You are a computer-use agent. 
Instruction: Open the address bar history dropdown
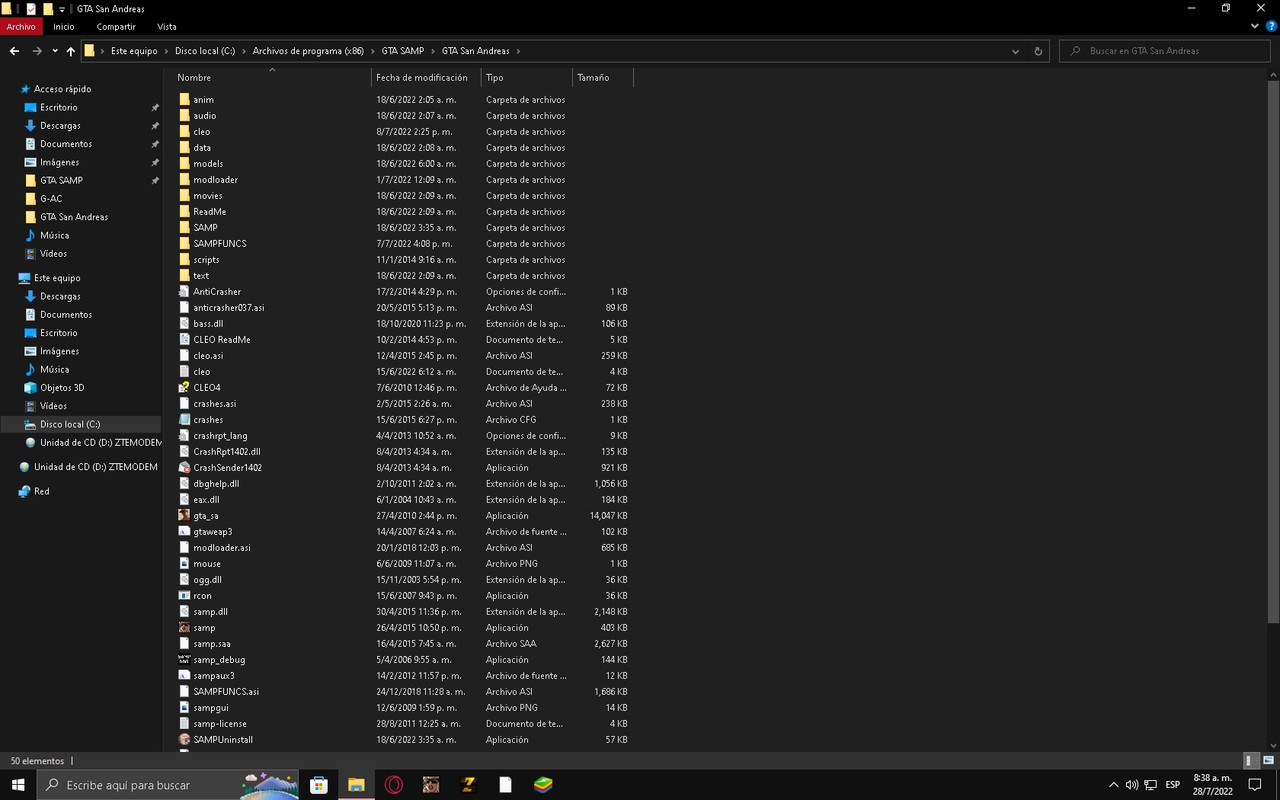1015,51
